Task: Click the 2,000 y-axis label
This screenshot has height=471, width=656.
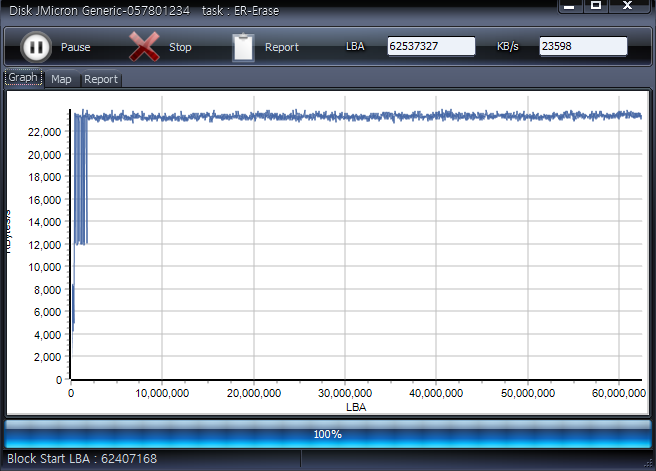Action: 47,357
